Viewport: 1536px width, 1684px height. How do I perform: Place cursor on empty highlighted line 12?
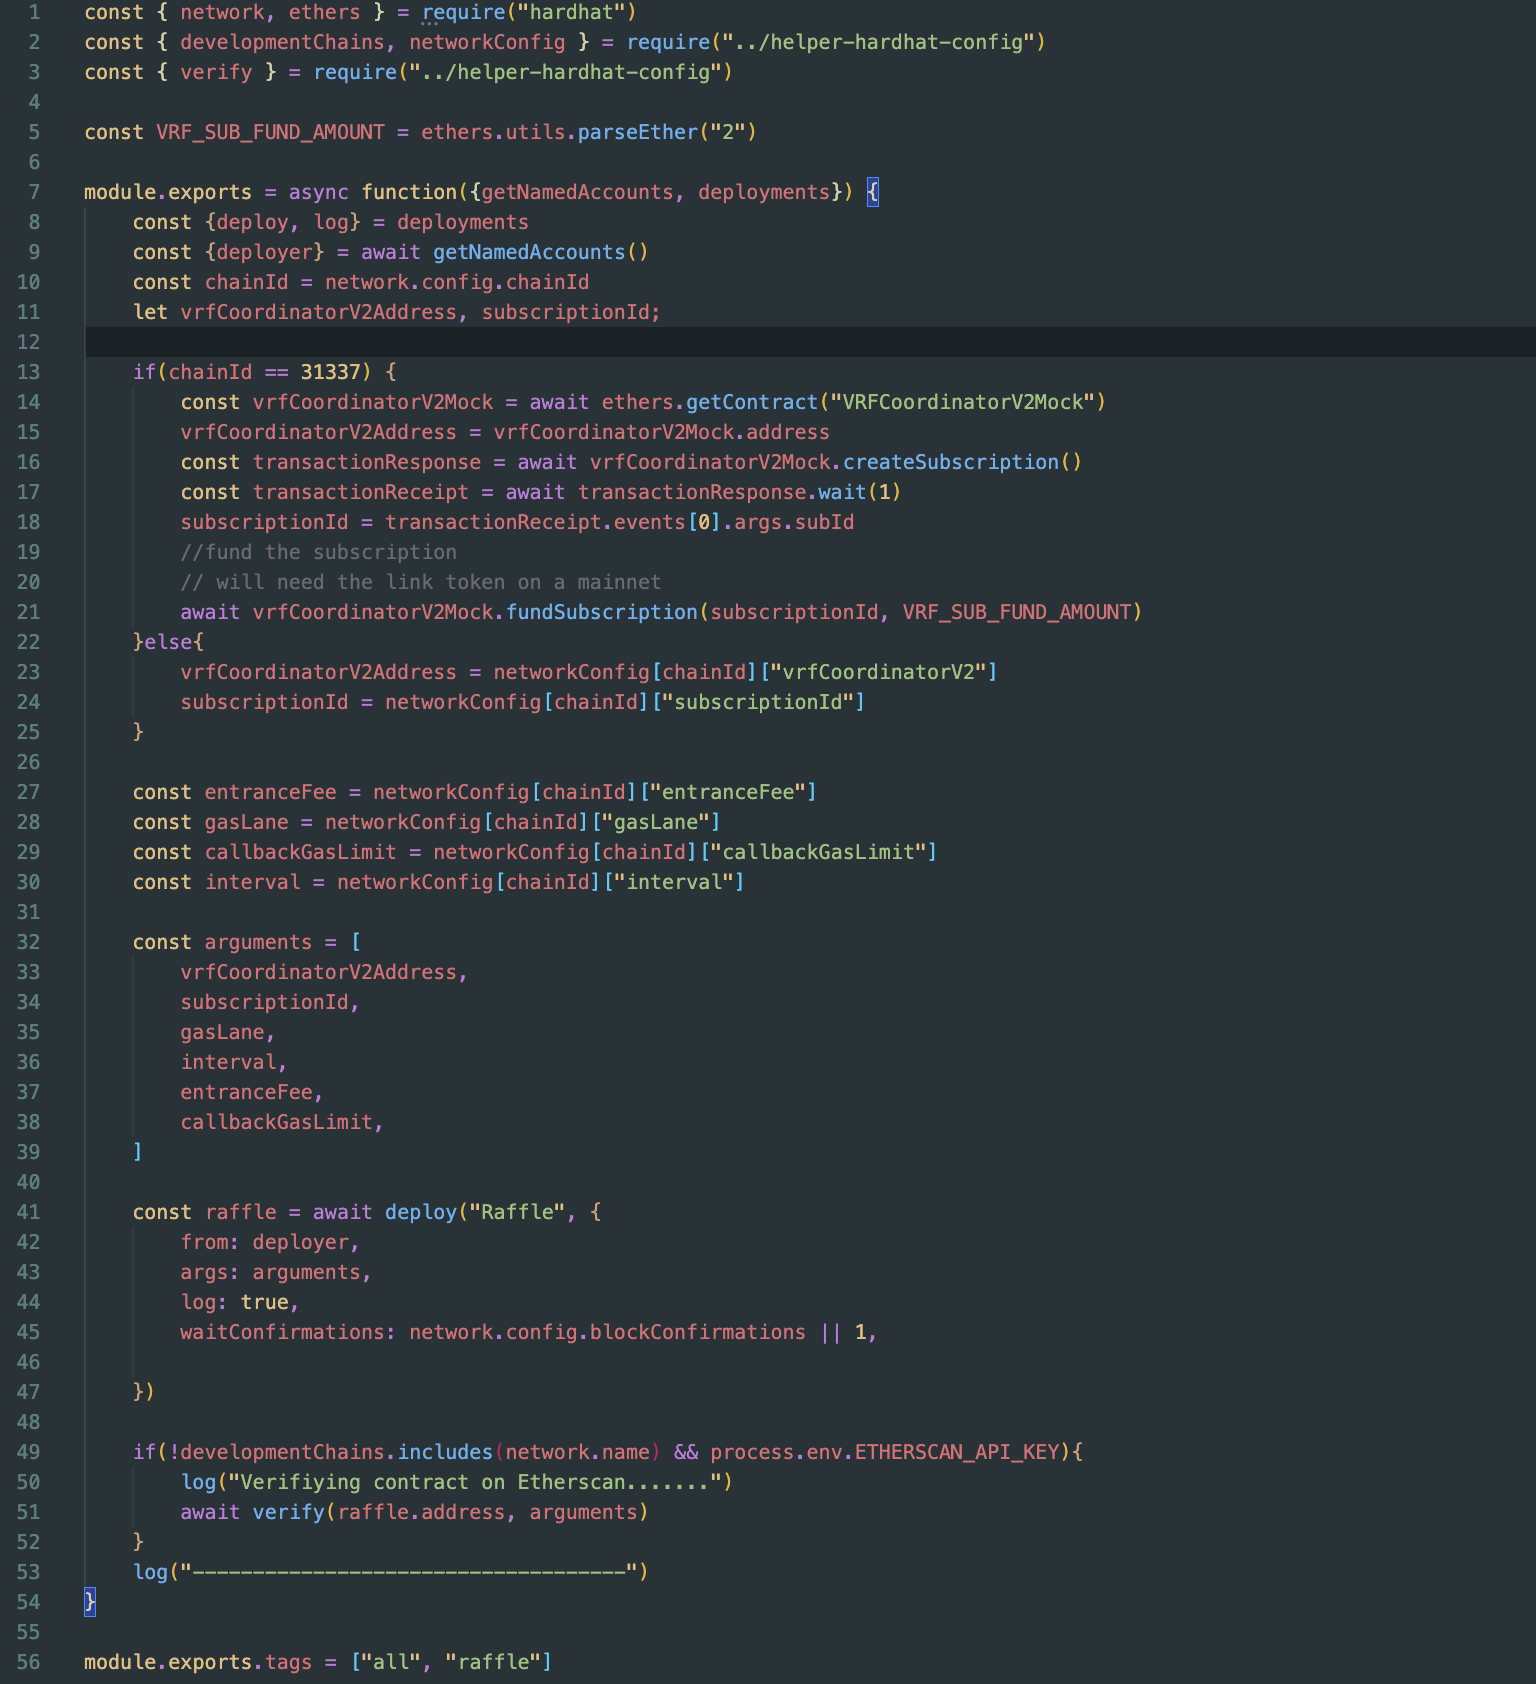click(x=810, y=342)
